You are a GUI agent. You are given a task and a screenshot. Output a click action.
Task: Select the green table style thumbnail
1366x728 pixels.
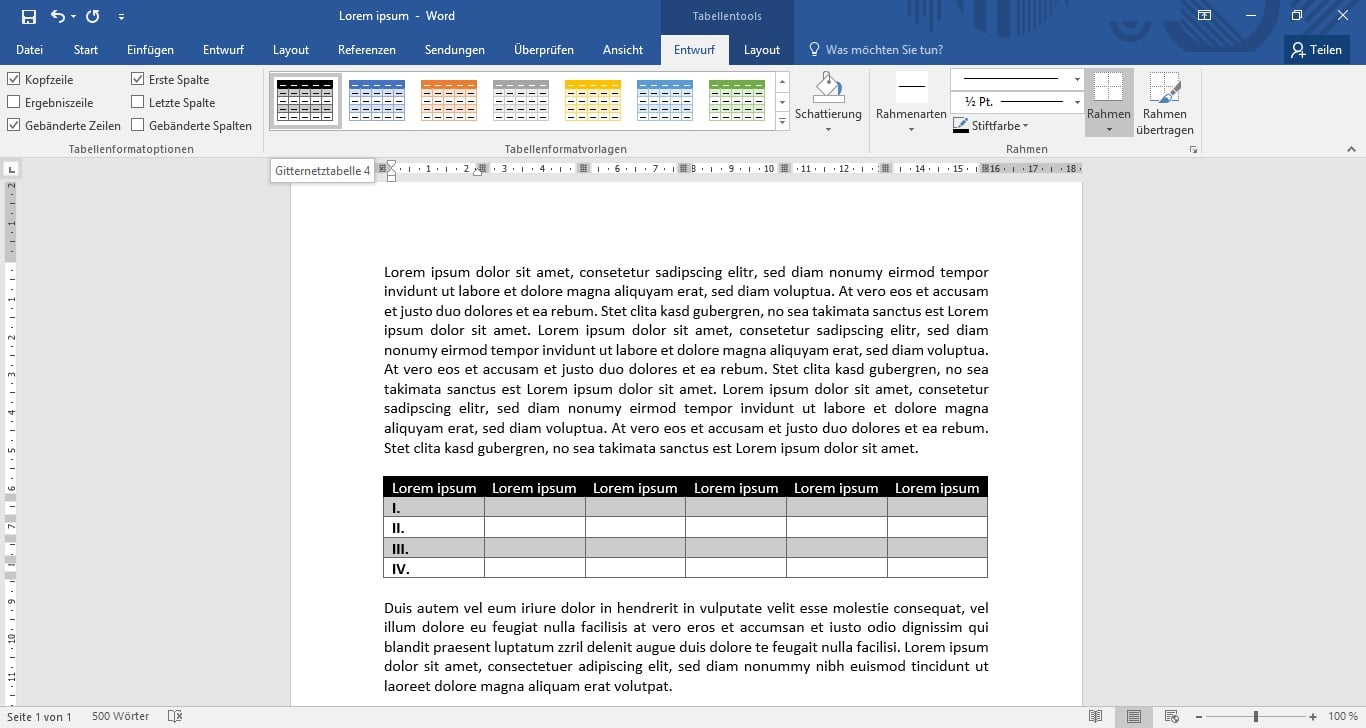click(737, 100)
